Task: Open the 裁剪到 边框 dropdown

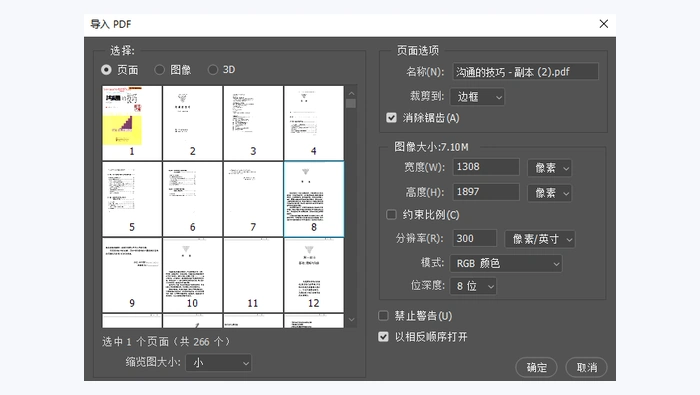Action: point(477,96)
